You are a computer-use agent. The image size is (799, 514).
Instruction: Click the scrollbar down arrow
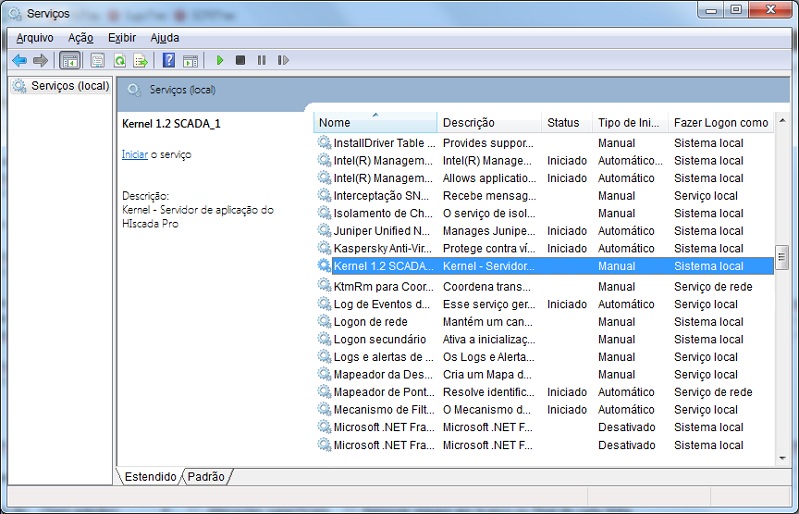pos(782,458)
